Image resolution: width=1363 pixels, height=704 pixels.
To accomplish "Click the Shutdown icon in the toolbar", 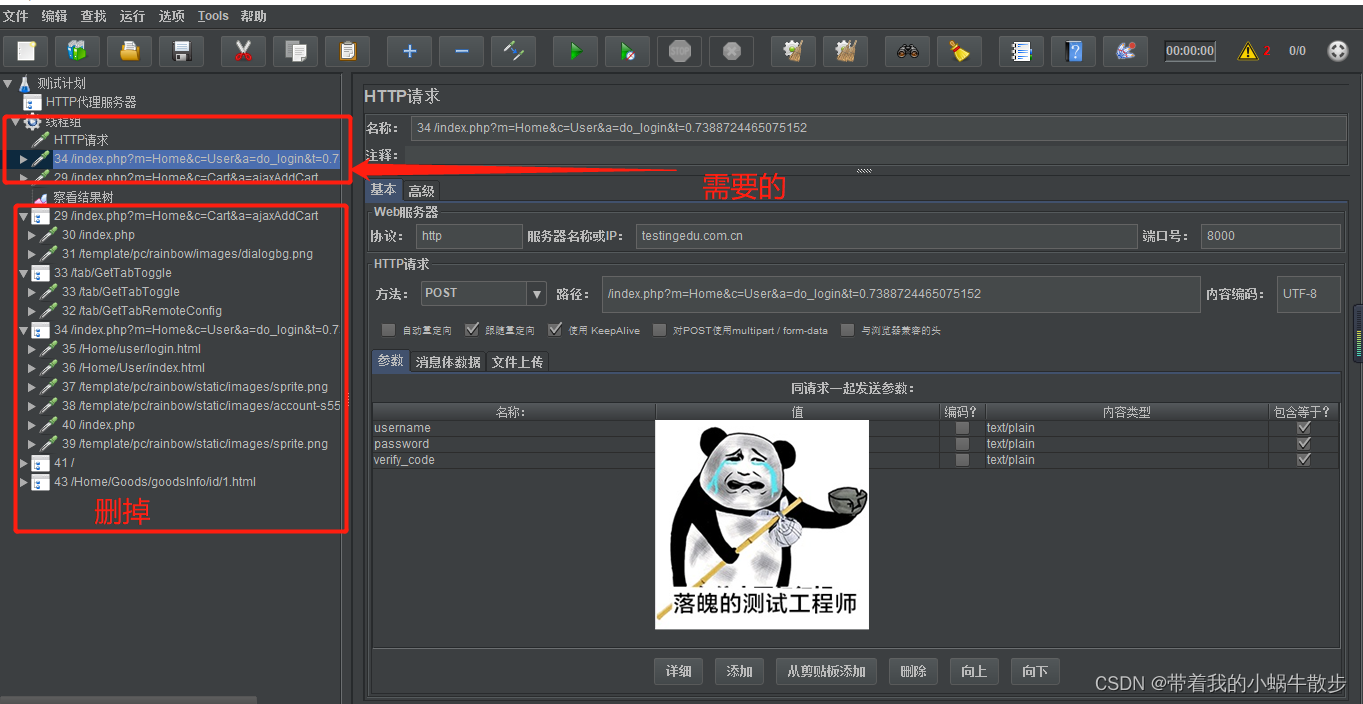I will coord(731,51).
